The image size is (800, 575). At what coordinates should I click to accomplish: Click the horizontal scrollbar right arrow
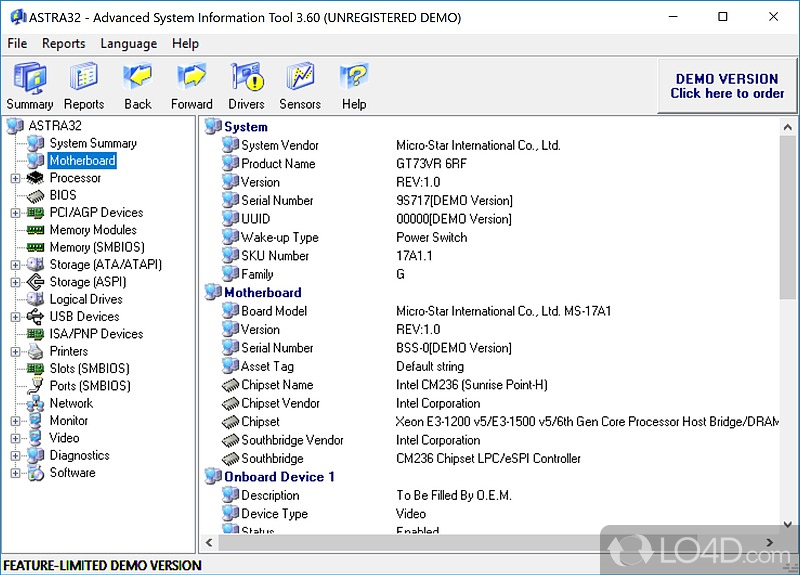(770, 544)
